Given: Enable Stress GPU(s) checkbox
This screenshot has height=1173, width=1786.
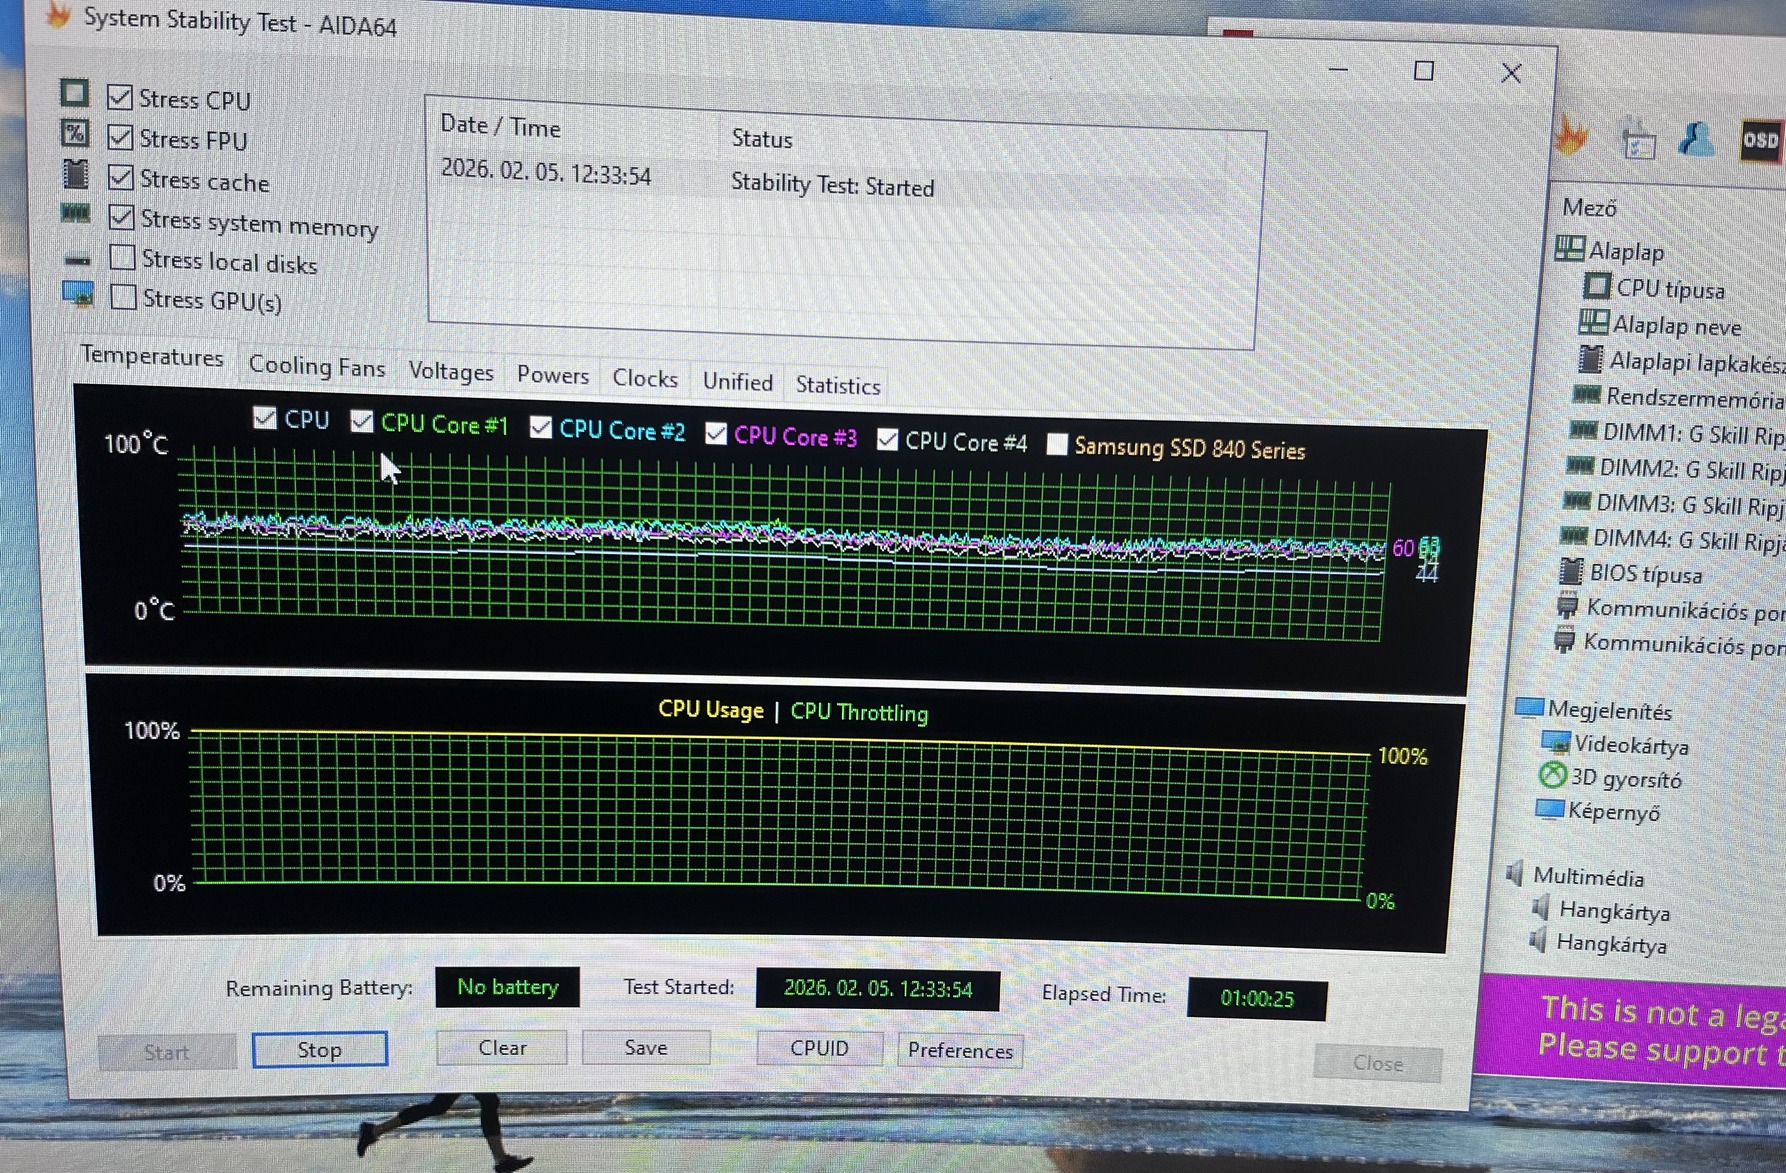Looking at the screenshot, I should point(124,297).
